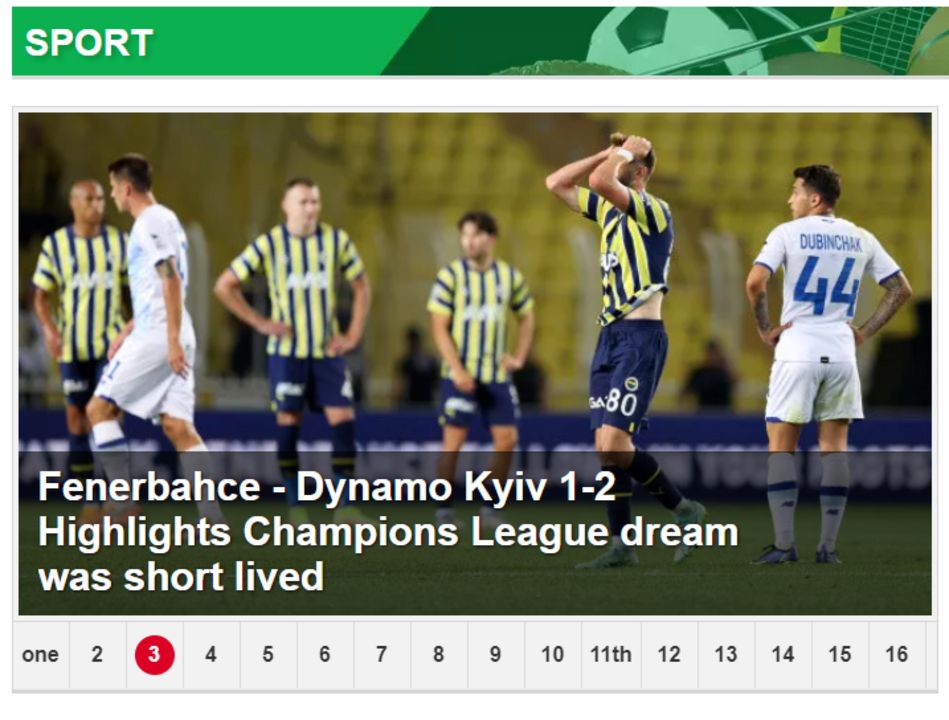
Task: Go to slide 12
Action: [669, 655]
